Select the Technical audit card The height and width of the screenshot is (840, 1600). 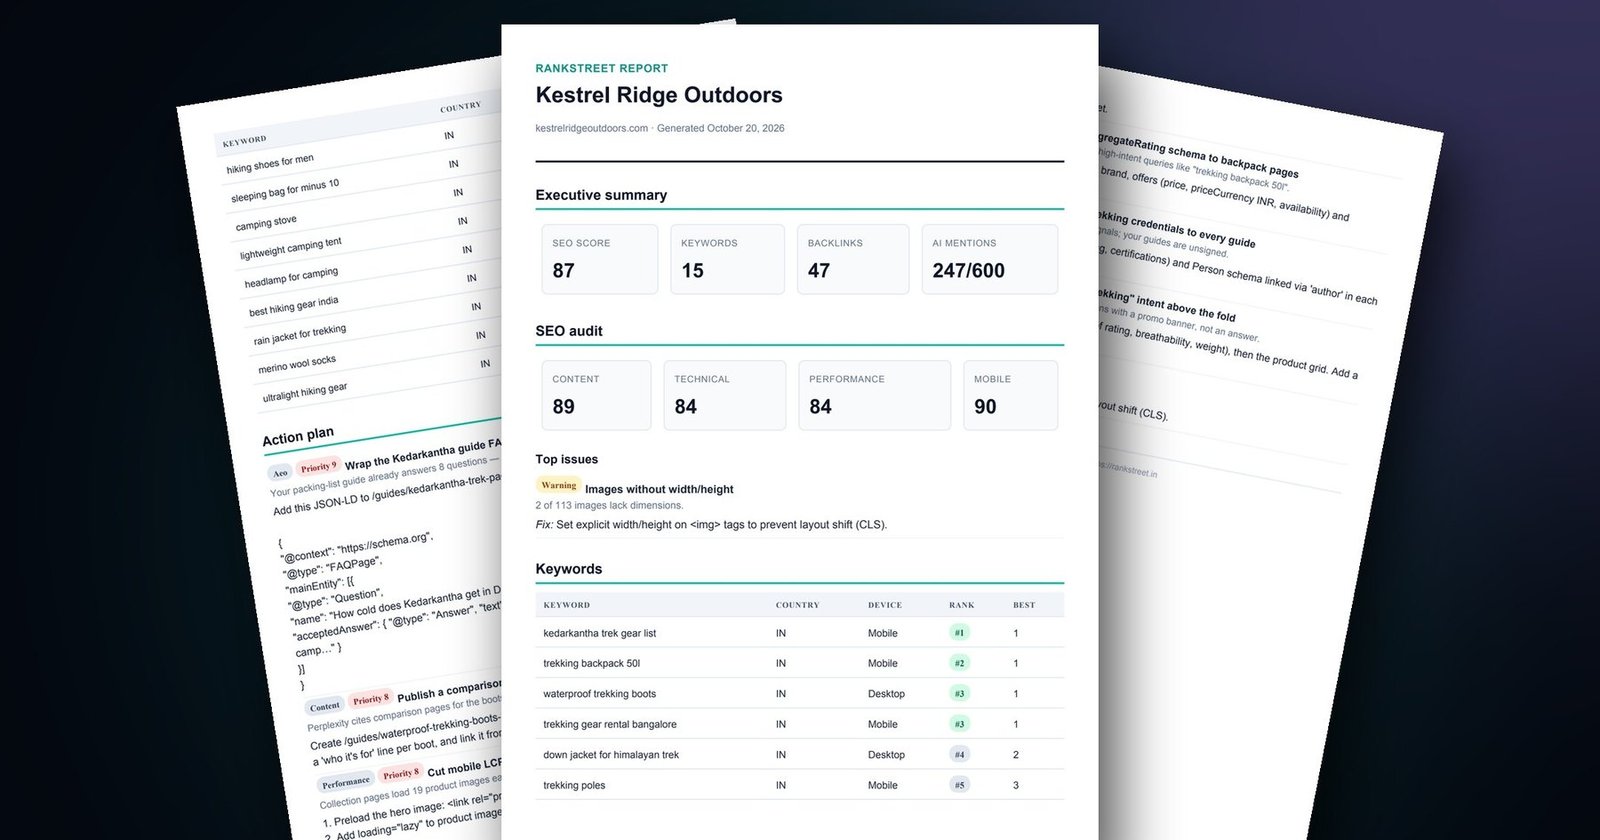click(725, 395)
